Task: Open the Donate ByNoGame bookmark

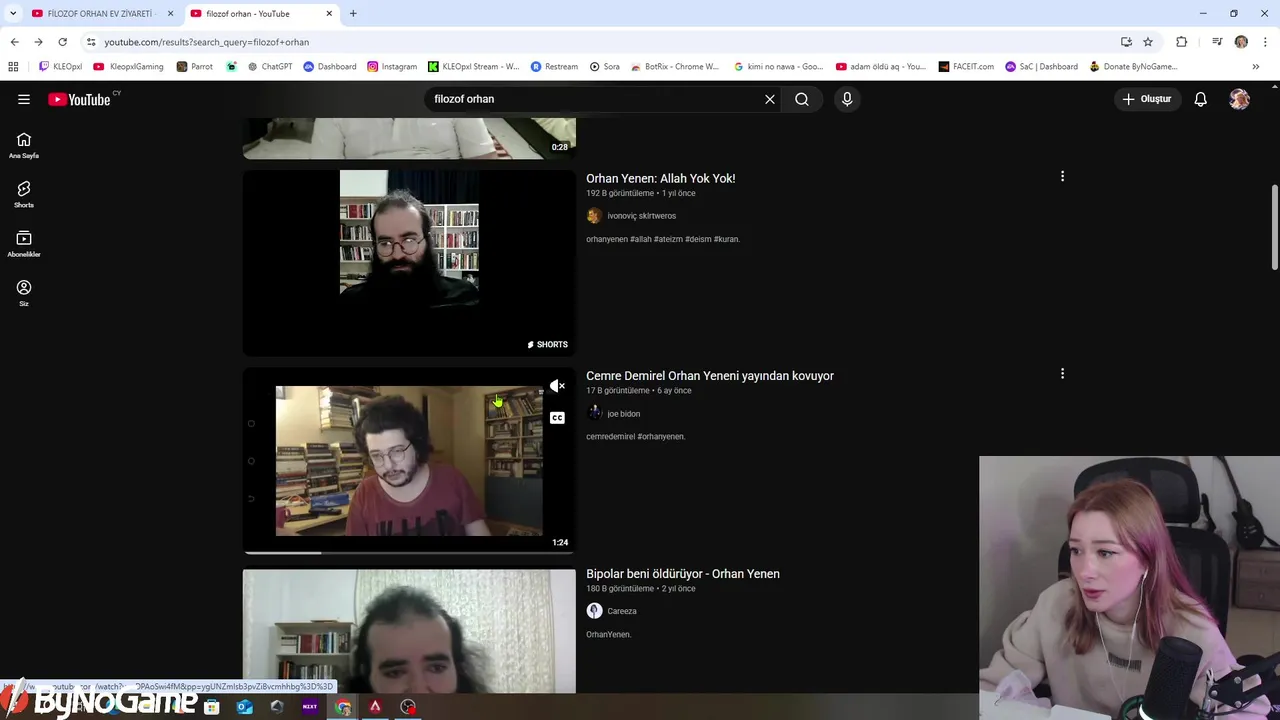Action: 1133,67
